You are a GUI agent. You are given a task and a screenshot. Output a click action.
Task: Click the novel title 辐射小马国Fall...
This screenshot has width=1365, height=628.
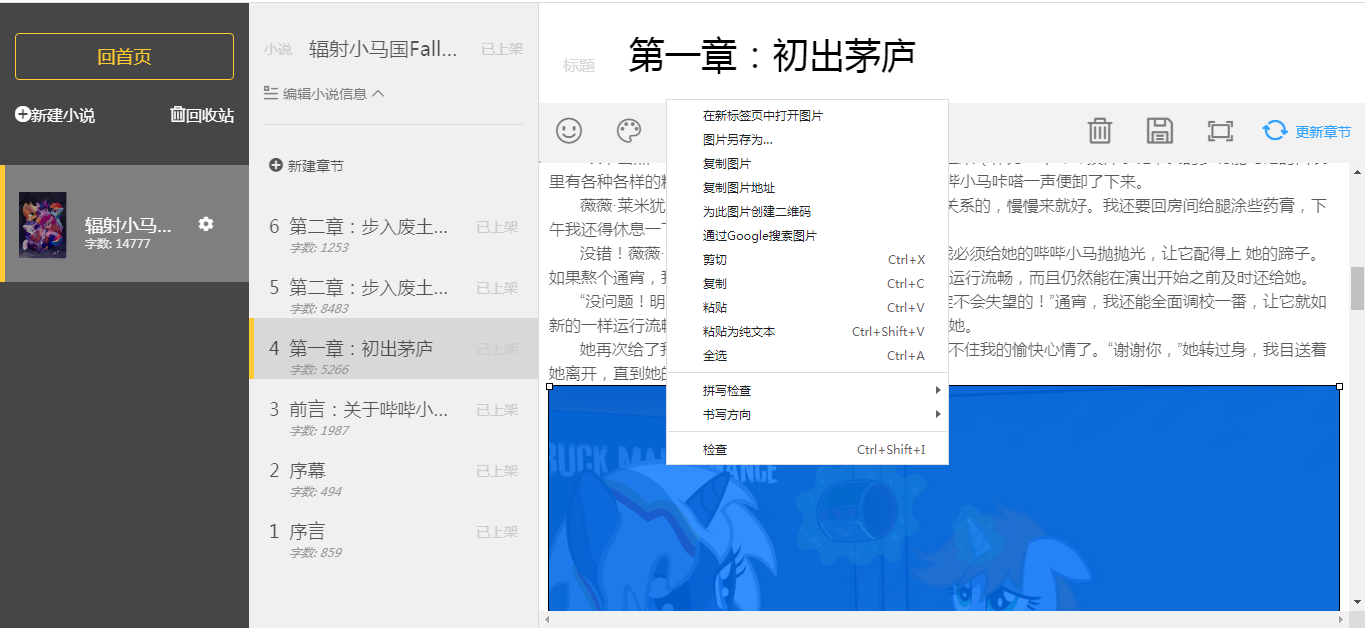click(383, 49)
